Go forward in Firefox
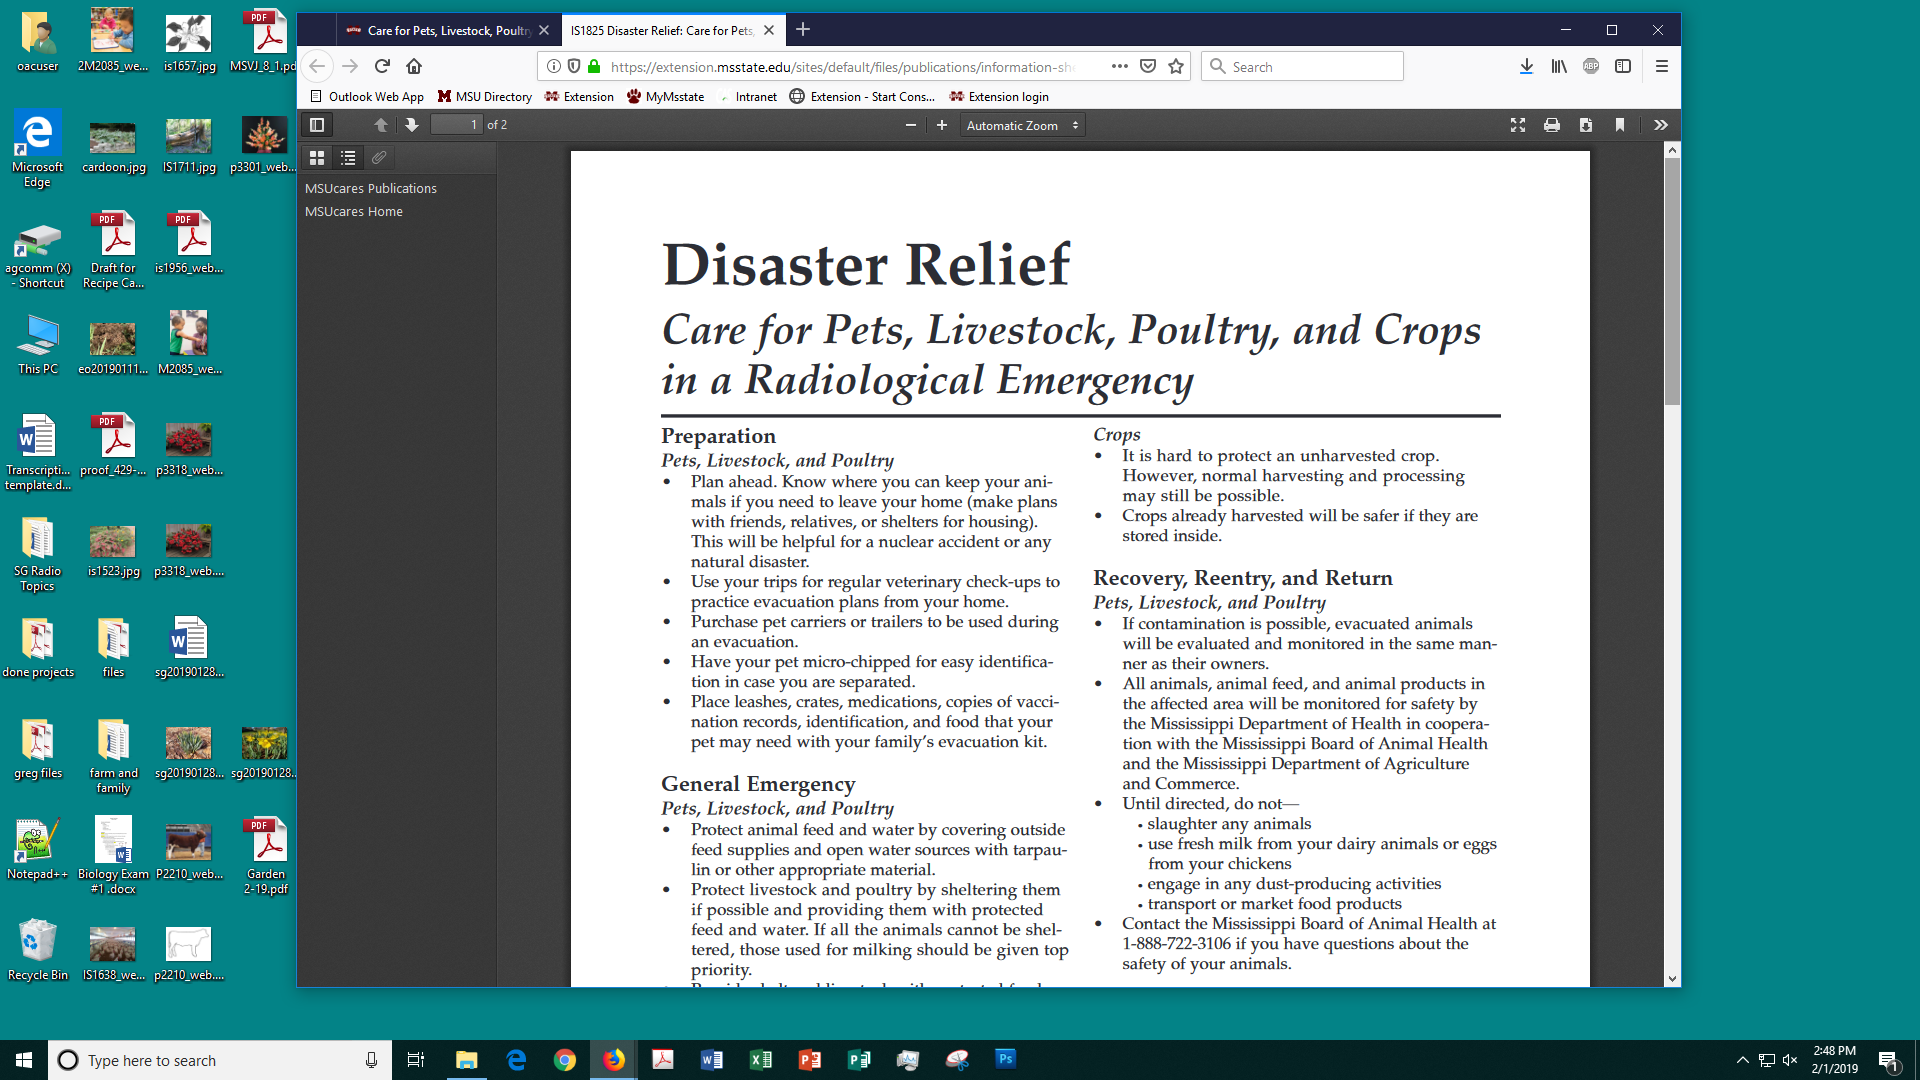Screen dimensions: 1920x1080 350,66
